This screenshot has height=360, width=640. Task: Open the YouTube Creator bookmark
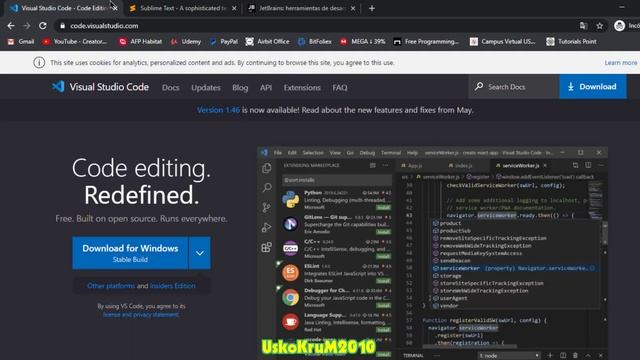(x=75, y=42)
